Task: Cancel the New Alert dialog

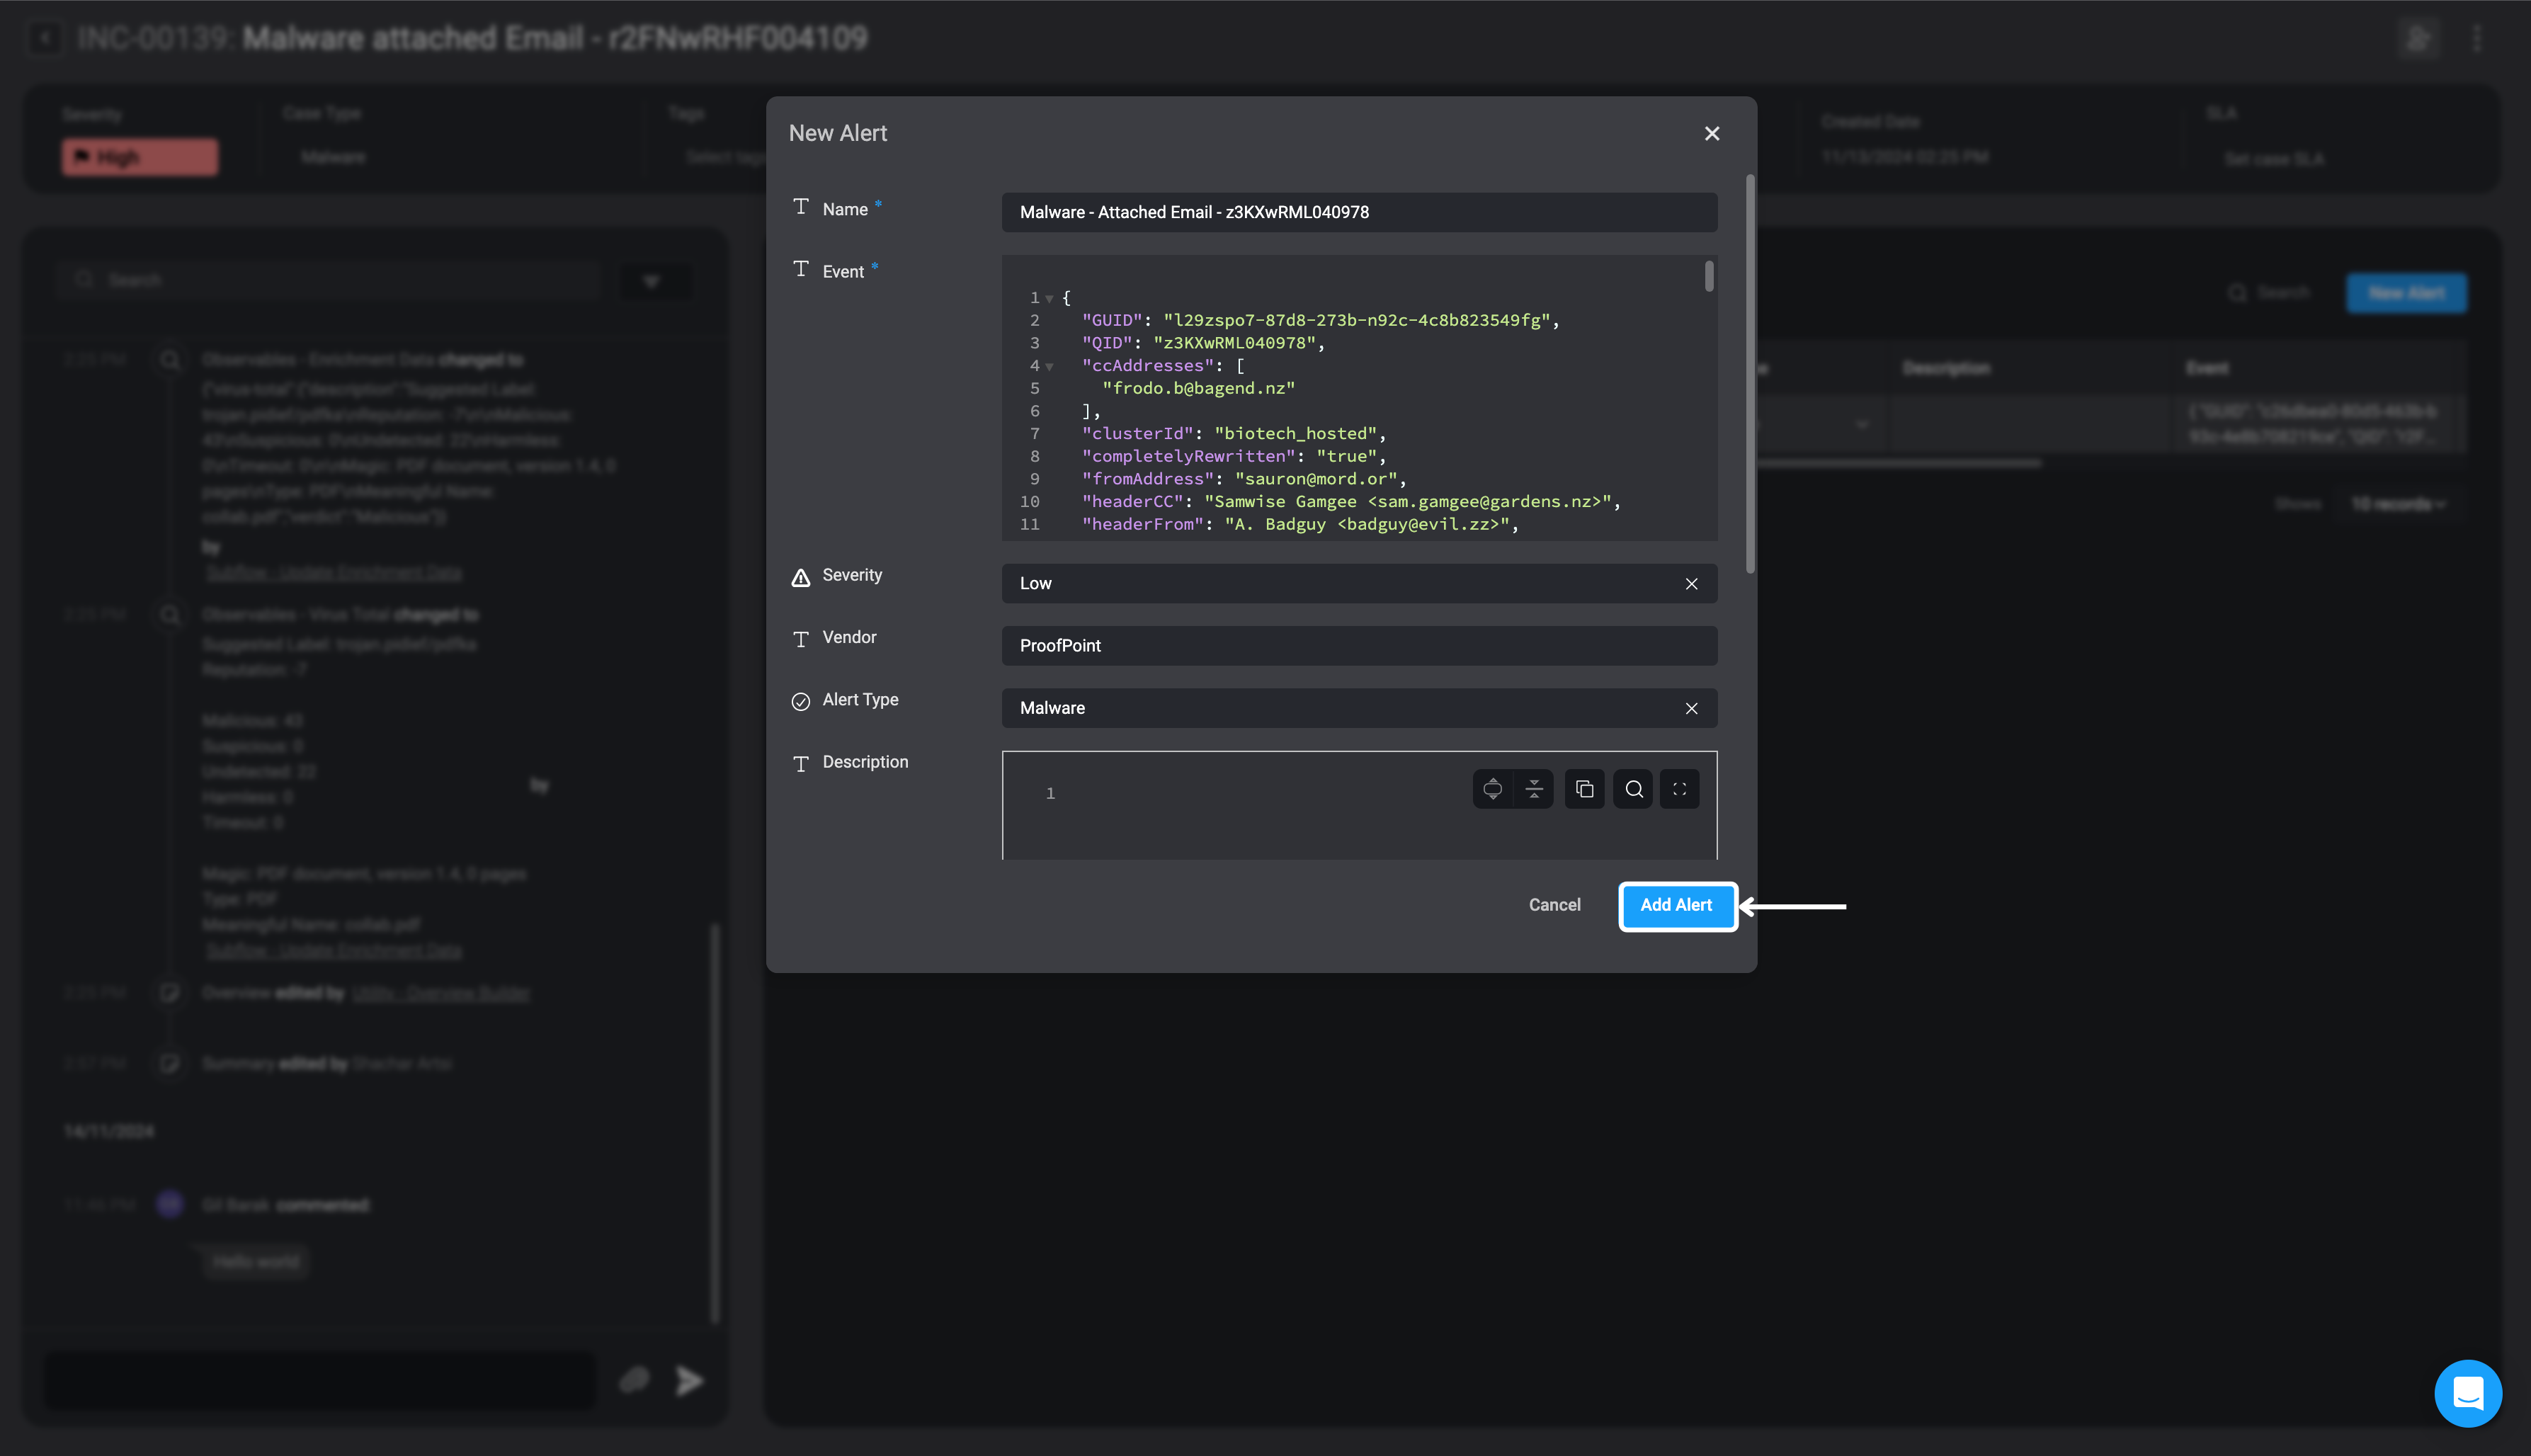Action: 1554,905
